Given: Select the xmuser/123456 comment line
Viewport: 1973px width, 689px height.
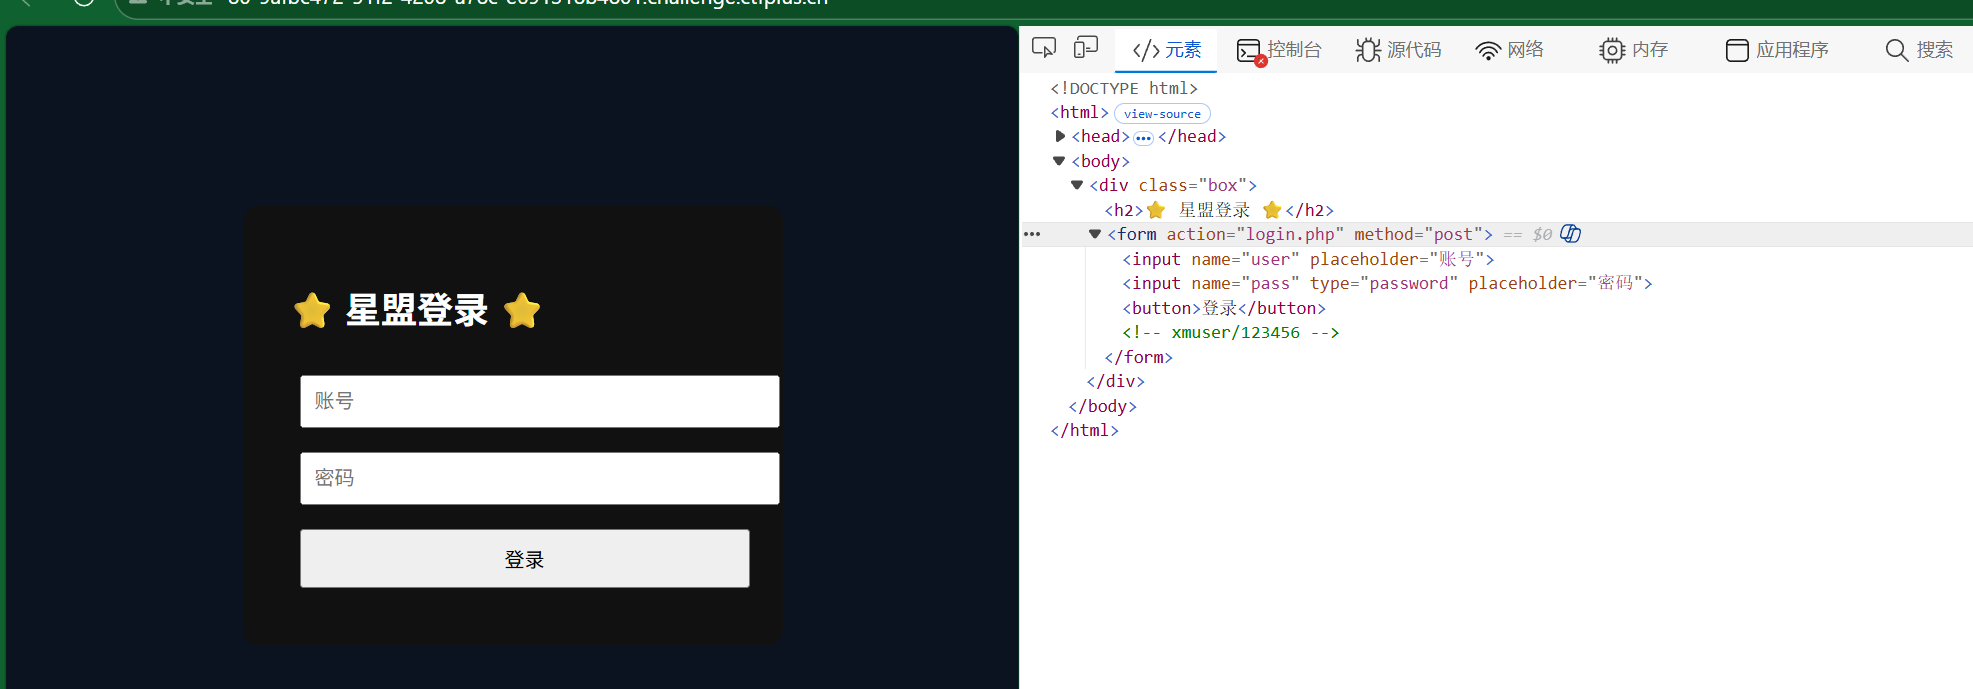Looking at the screenshot, I should pos(1230,333).
